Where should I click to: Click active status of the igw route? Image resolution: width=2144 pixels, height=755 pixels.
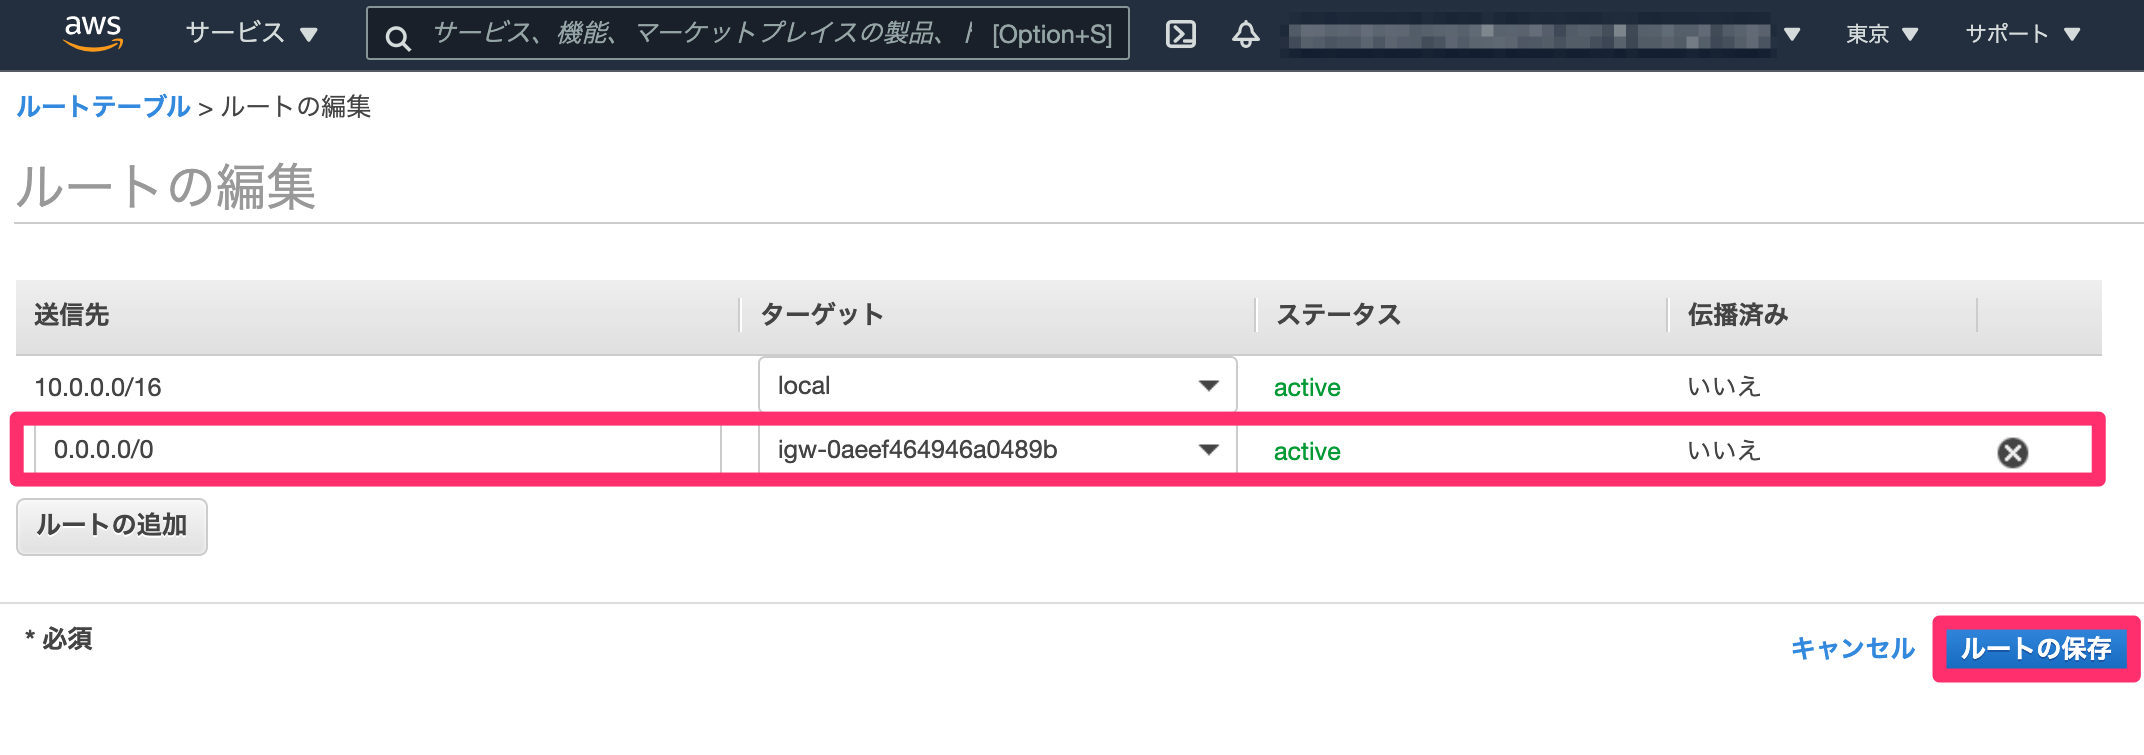(x=1307, y=451)
